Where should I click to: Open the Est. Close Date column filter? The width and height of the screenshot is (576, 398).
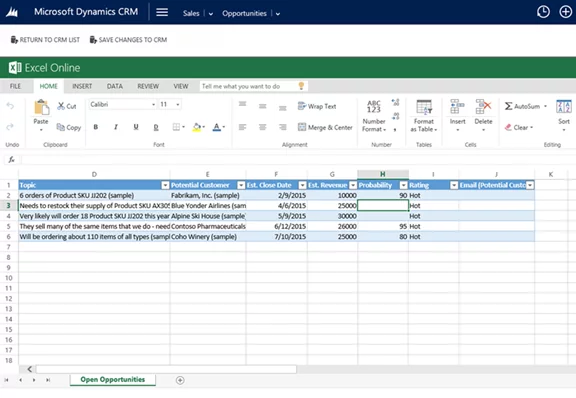coord(303,185)
